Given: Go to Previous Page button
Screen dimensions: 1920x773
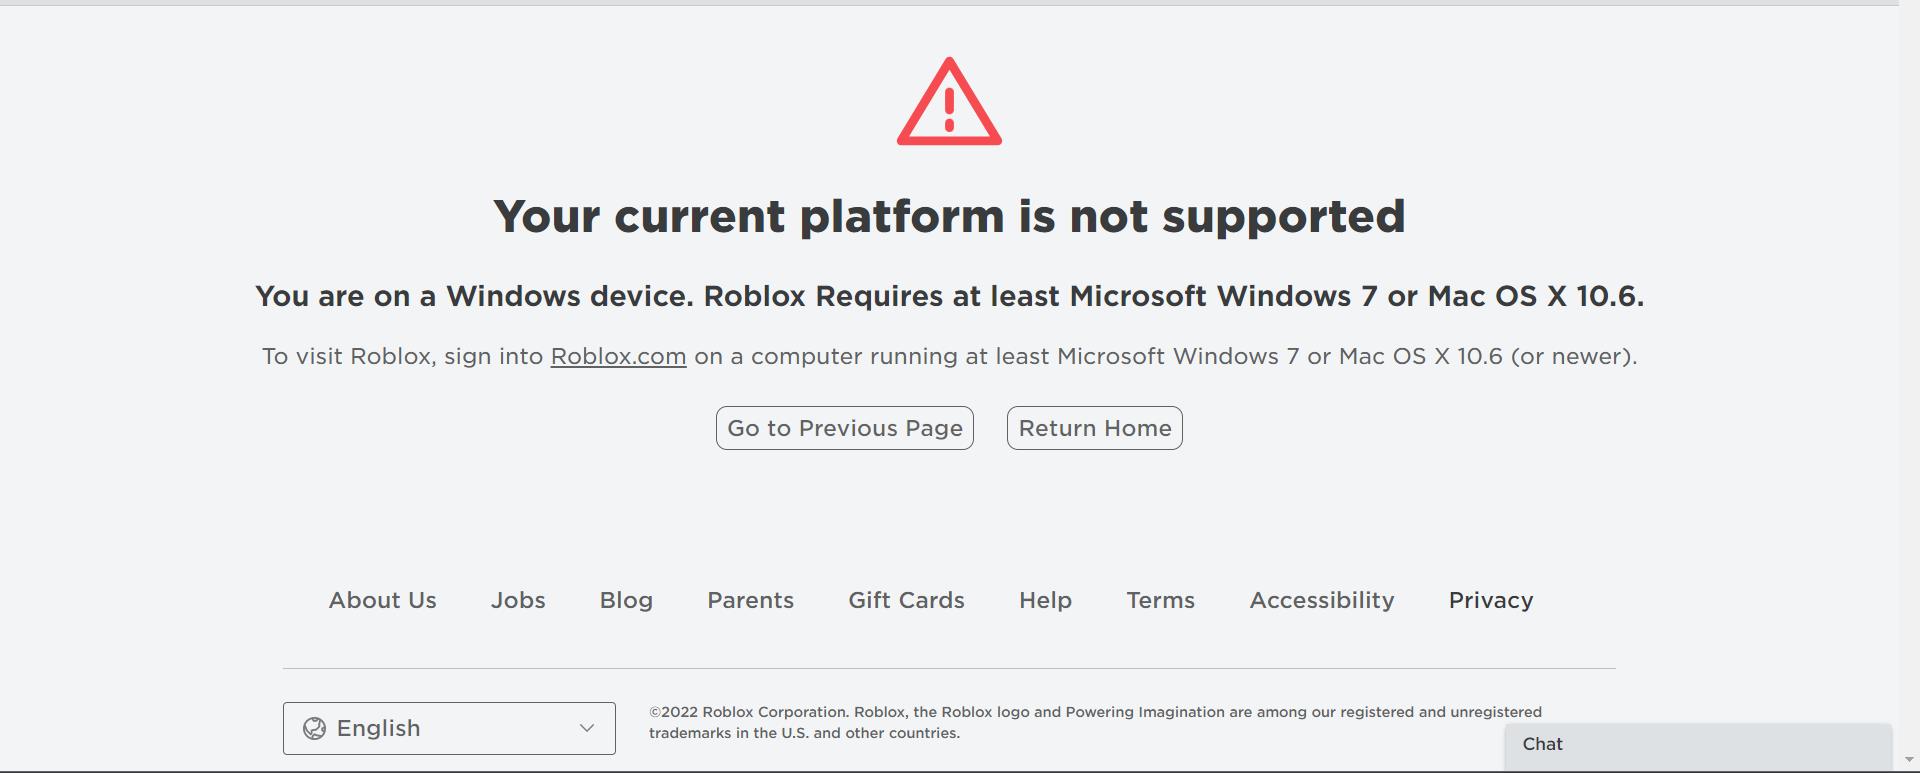Looking at the screenshot, I should tap(845, 428).
